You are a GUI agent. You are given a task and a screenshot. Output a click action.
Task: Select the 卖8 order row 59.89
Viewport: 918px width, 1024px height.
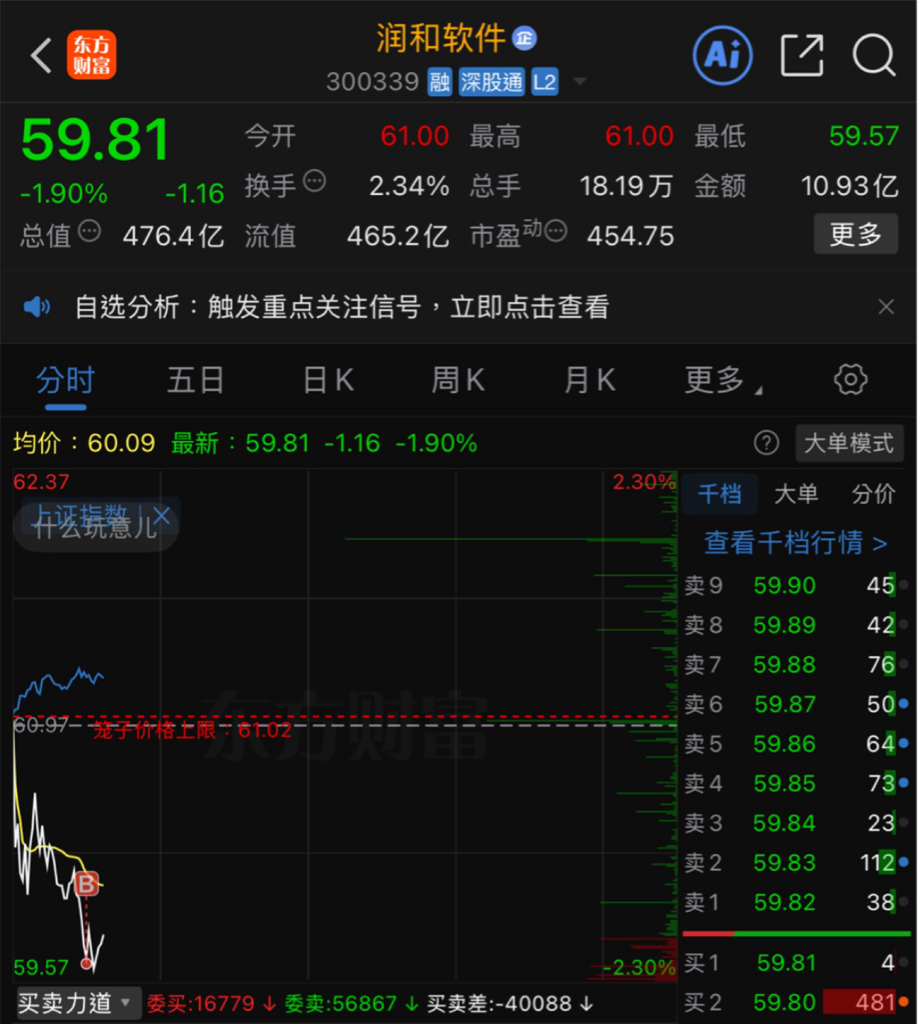point(796,625)
